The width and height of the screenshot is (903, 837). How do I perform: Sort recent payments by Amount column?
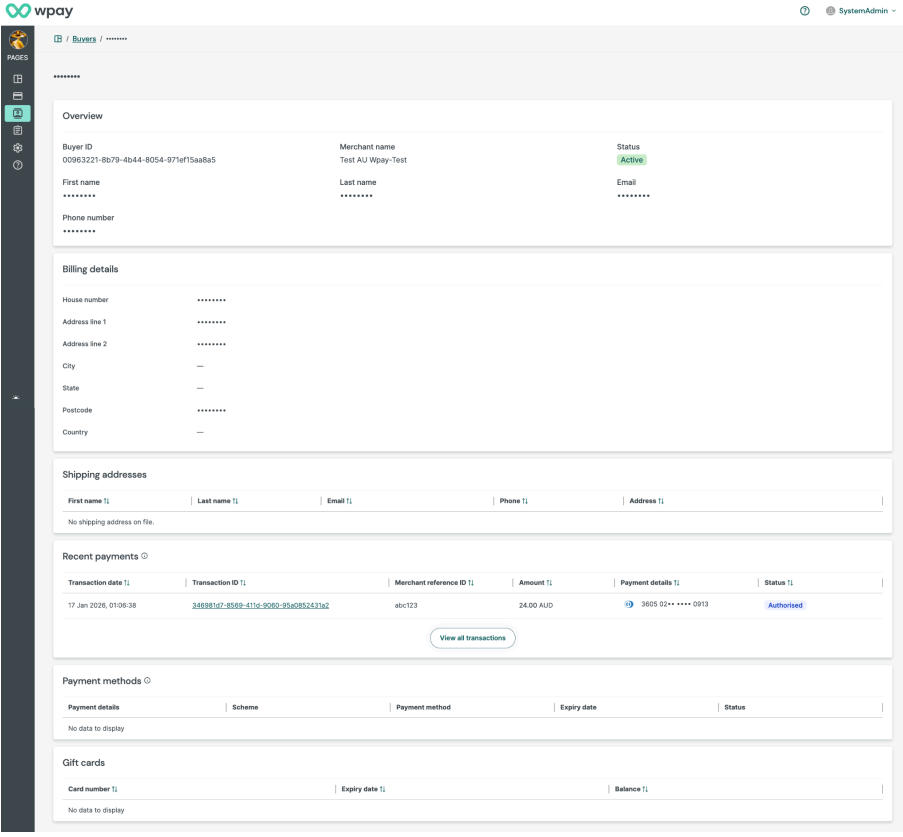(x=536, y=582)
